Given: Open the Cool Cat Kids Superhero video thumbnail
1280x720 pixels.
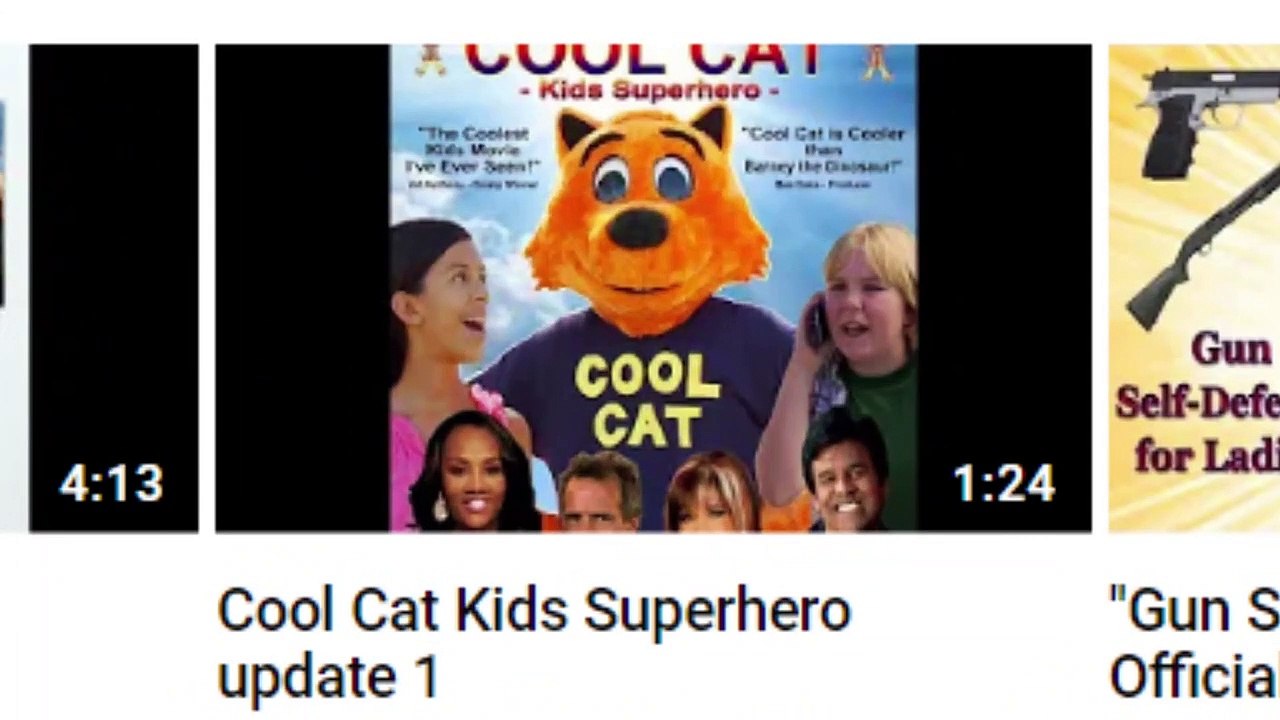Looking at the screenshot, I should pos(653,288).
